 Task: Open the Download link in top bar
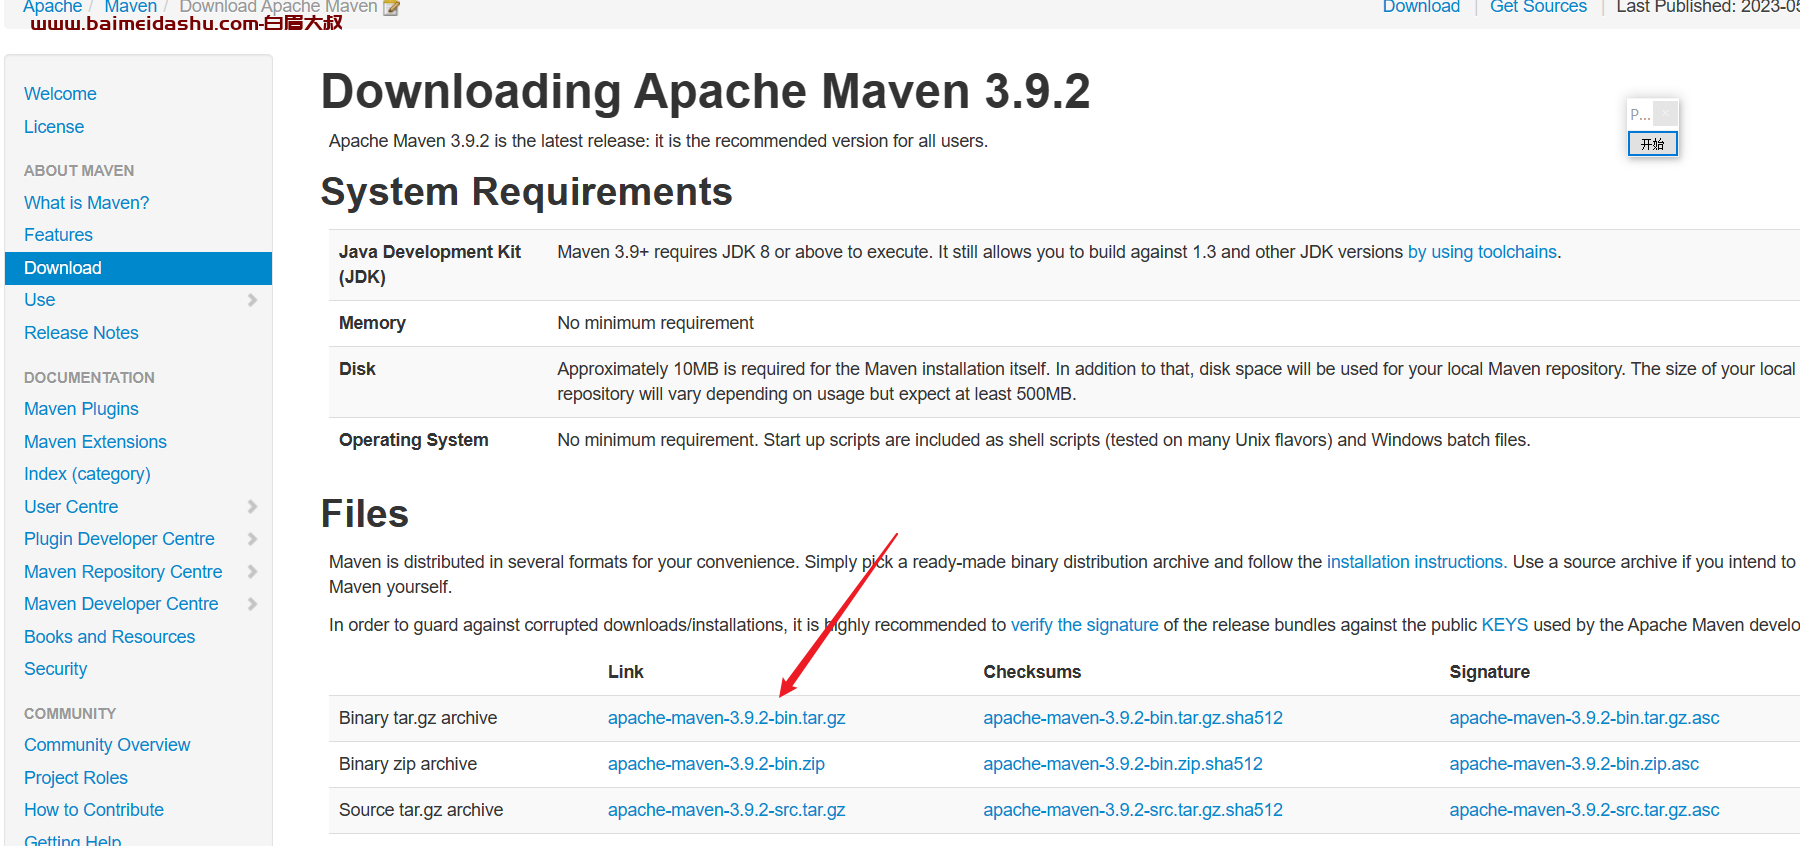pyautogui.click(x=1421, y=6)
